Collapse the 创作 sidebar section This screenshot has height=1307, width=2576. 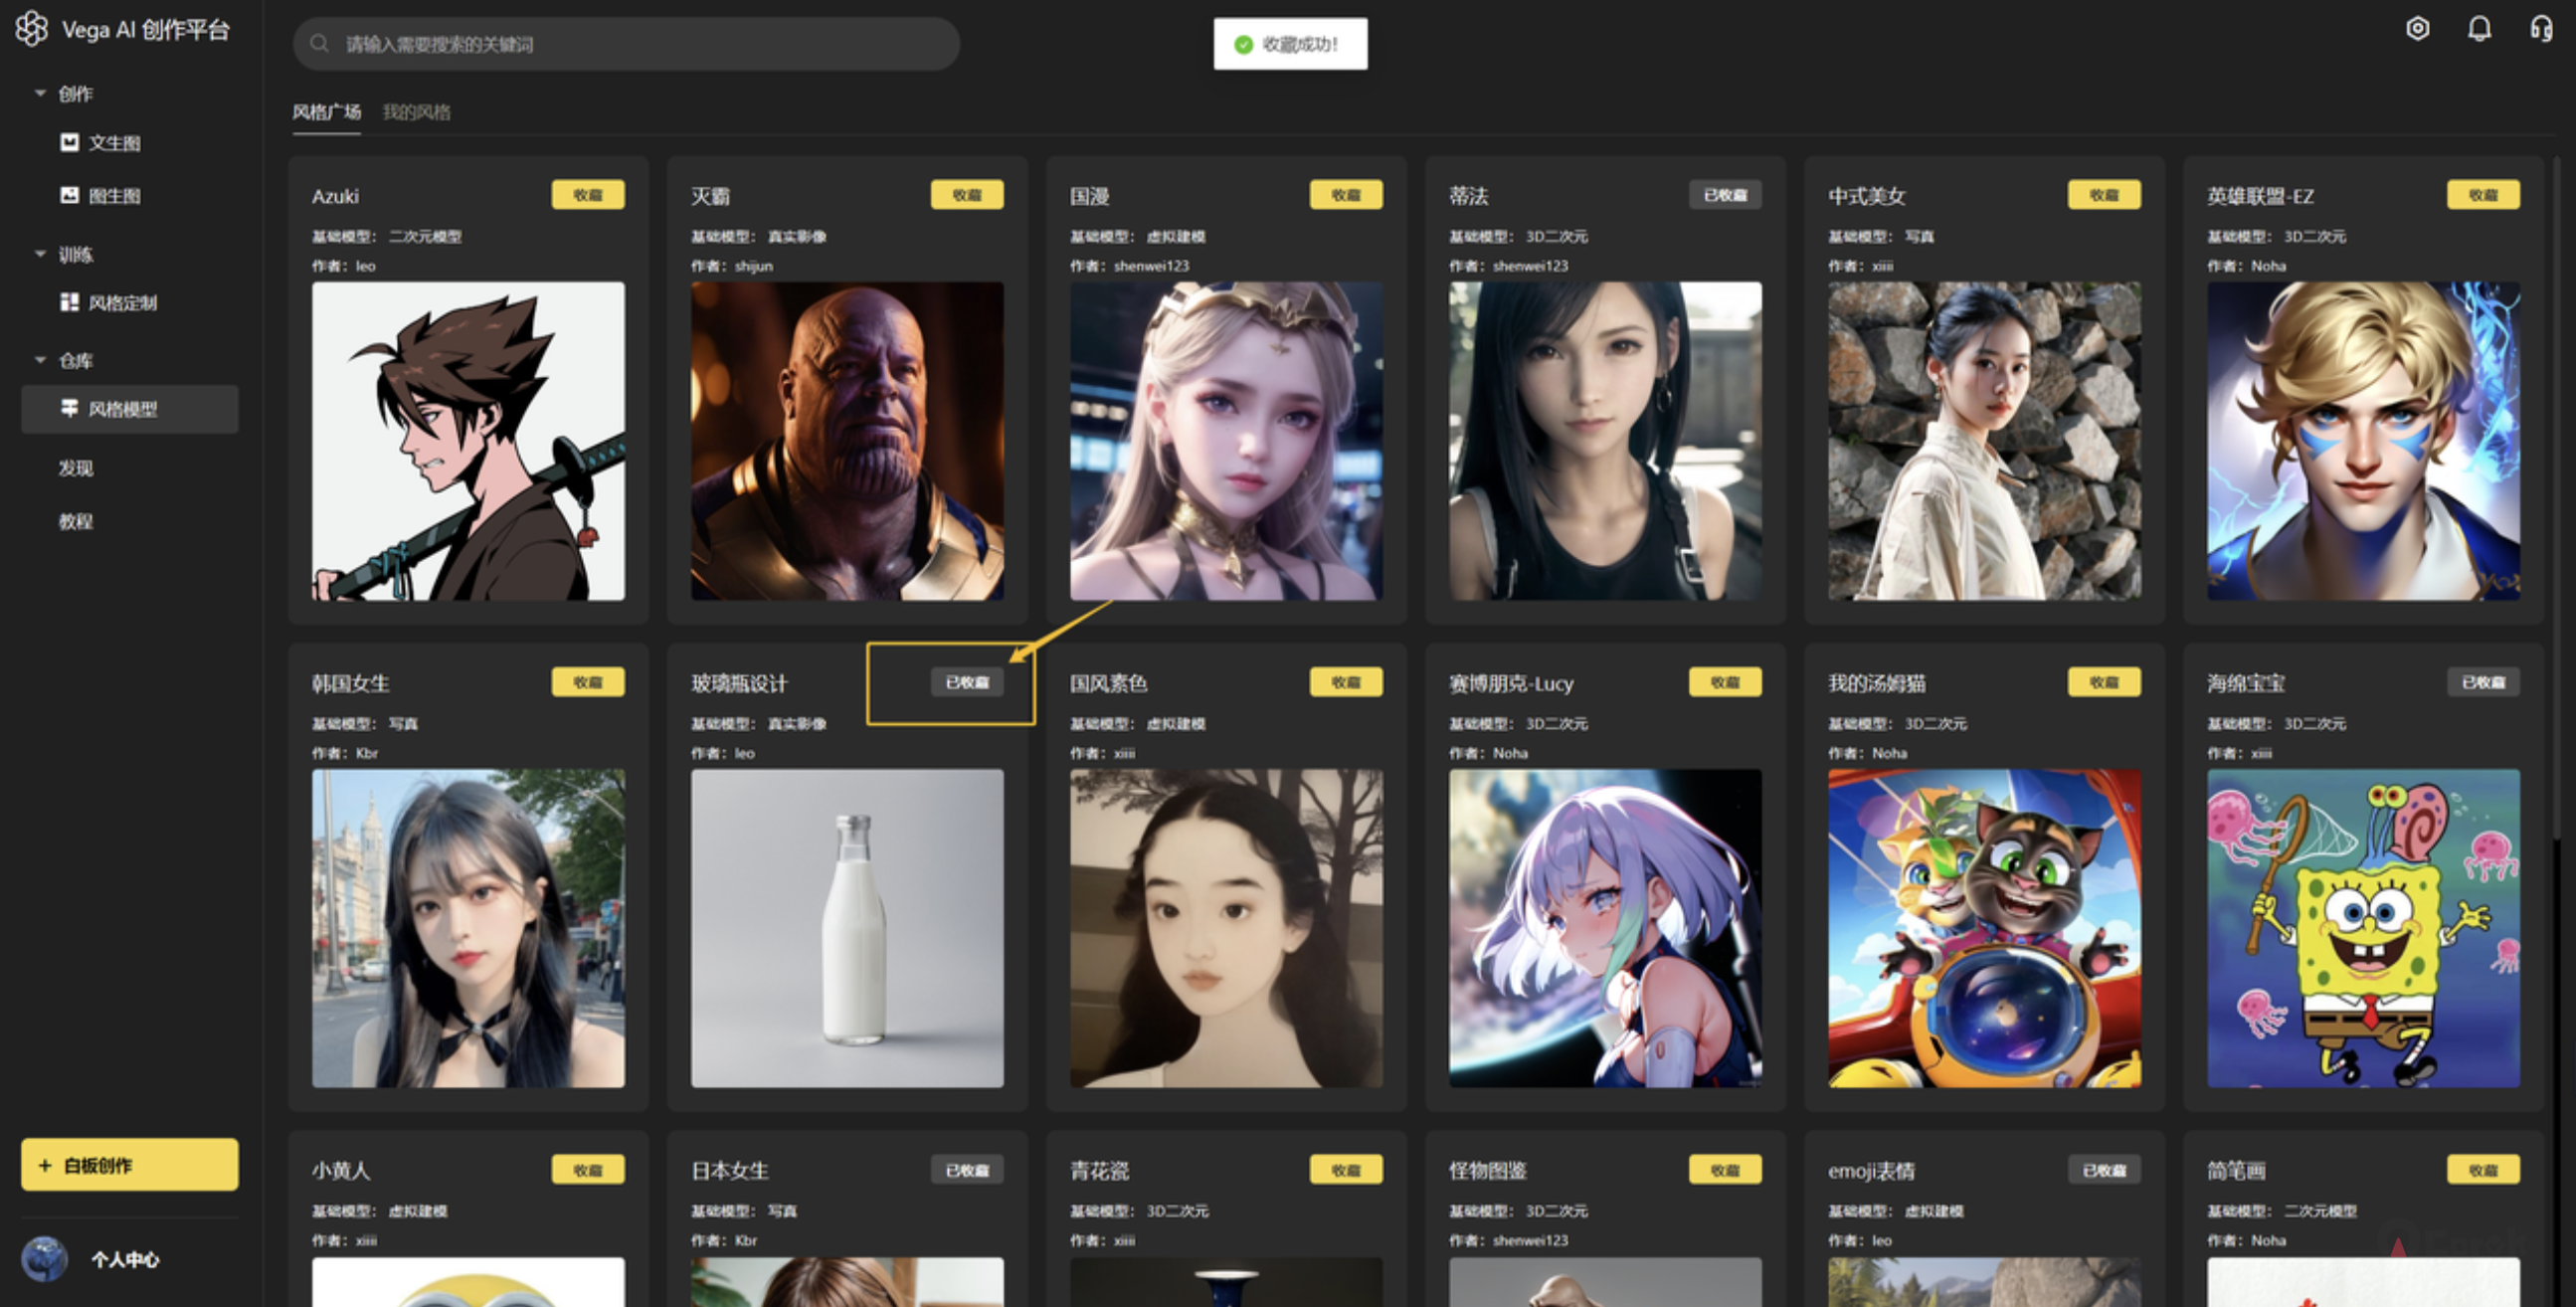[x=41, y=93]
